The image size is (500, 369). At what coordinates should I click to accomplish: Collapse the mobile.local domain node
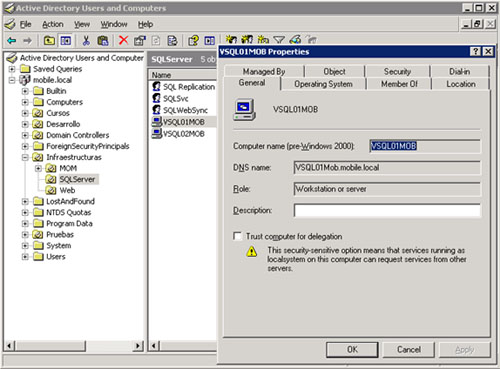[x=12, y=80]
